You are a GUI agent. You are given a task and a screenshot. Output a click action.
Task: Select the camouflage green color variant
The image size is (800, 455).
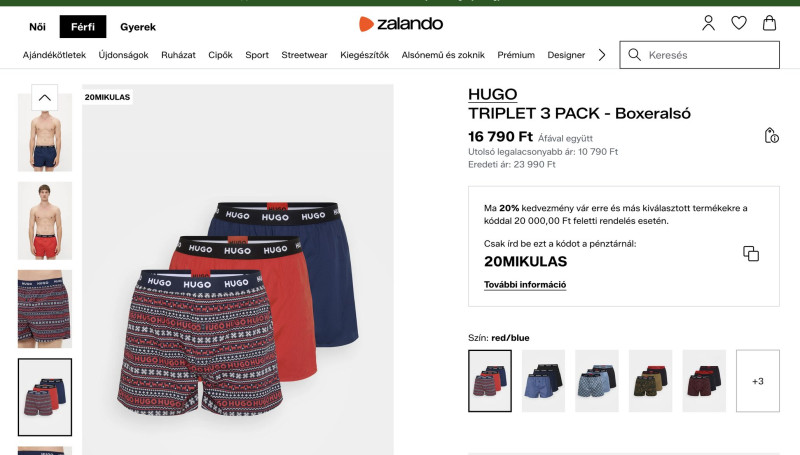pos(651,381)
